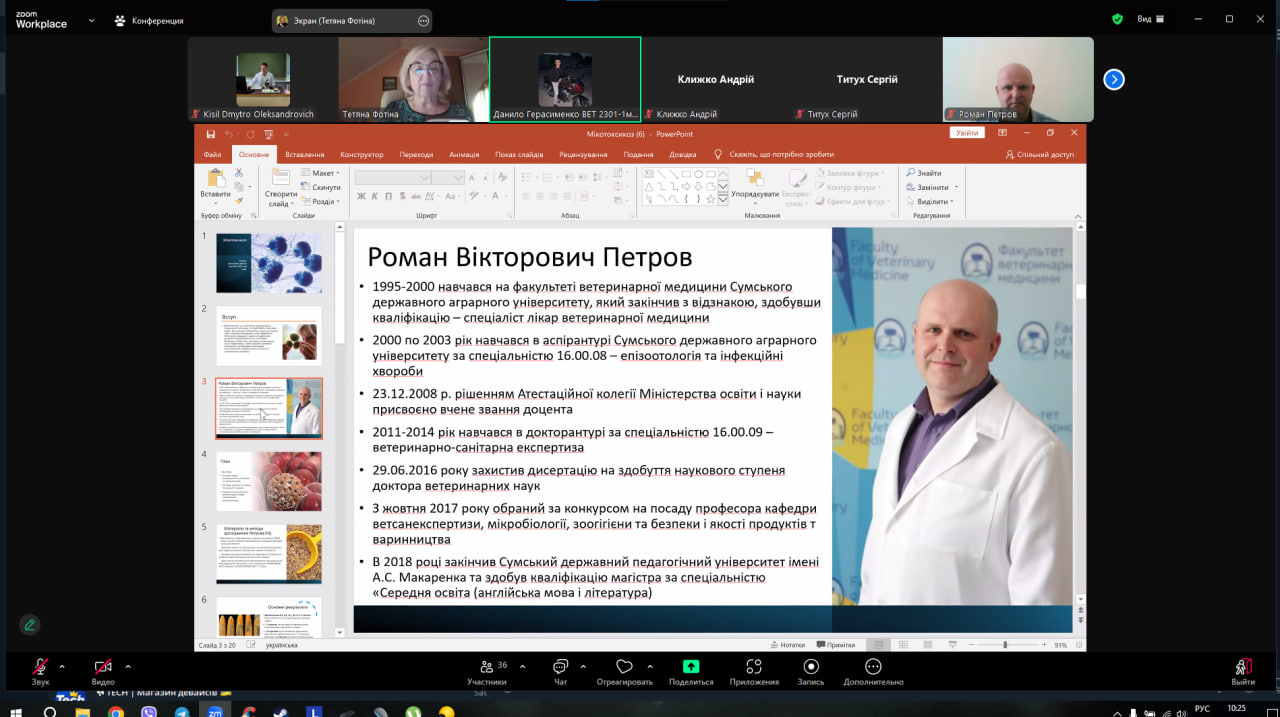Click the React heart icon

624,669
